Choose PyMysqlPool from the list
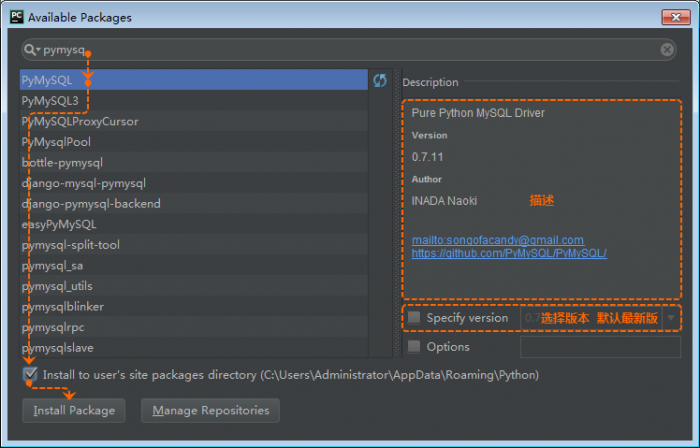Screen dimensions: 700x448 point(56,142)
